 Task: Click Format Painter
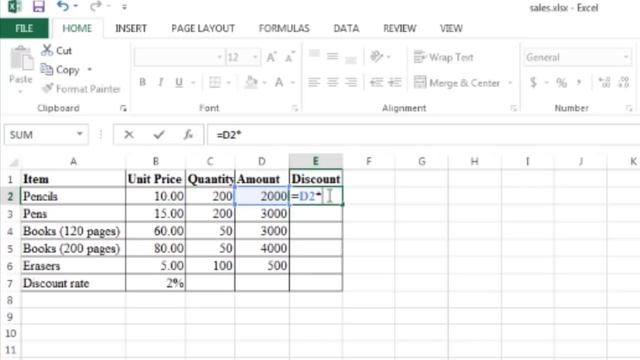pos(82,89)
